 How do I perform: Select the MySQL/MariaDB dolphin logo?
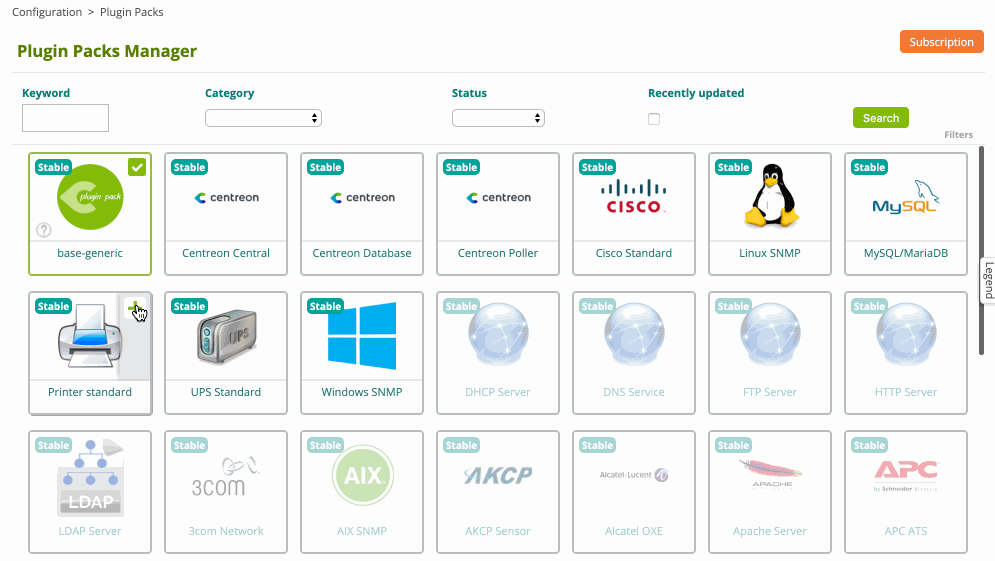tap(905, 197)
